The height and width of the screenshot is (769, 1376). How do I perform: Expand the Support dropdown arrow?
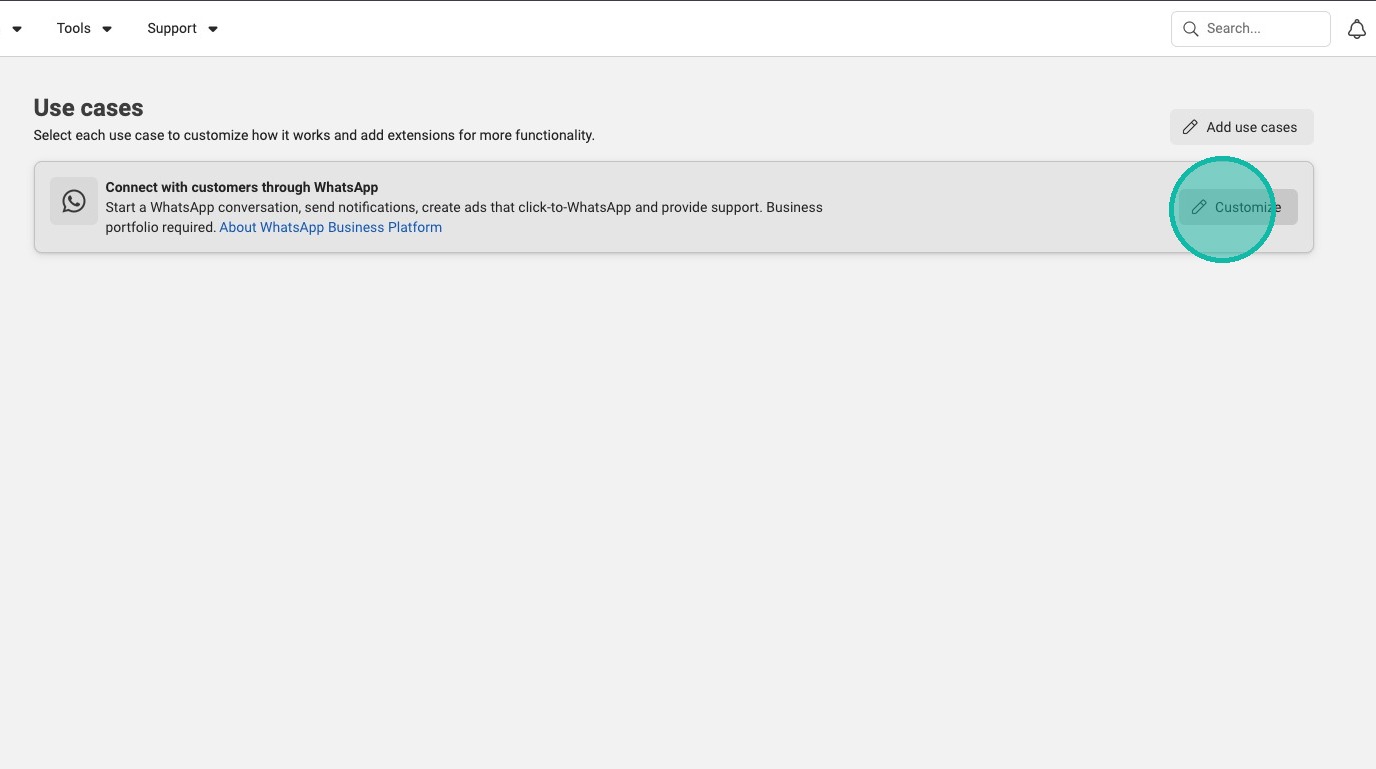click(213, 29)
